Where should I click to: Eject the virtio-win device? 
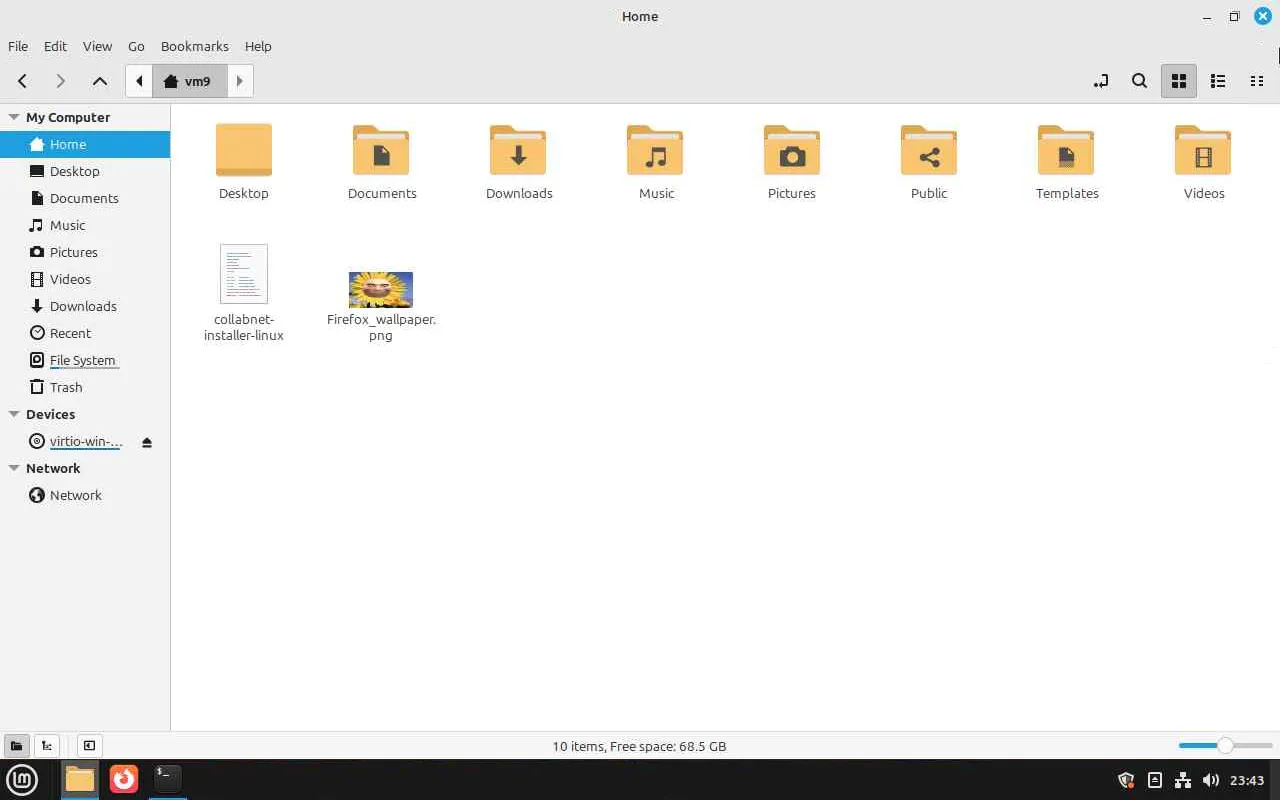pyautogui.click(x=147, y=442)
